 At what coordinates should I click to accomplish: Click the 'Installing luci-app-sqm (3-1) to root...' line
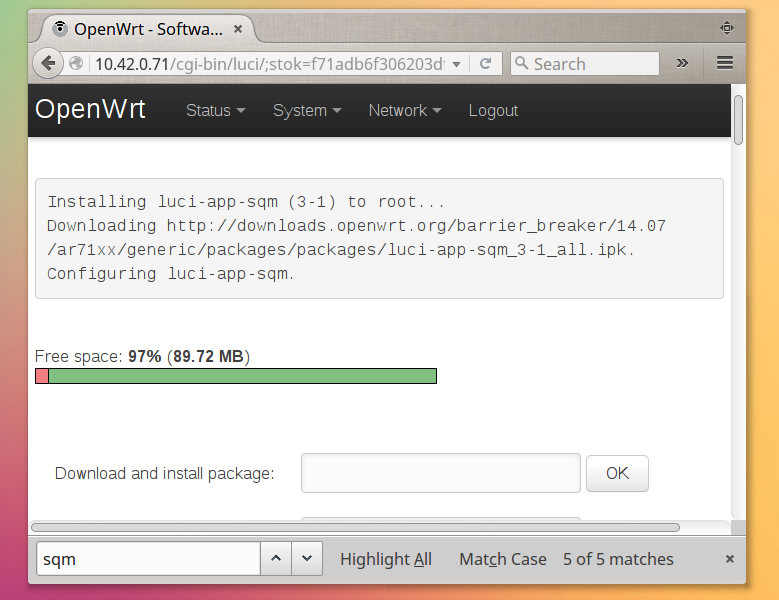[x=246, y=202]
